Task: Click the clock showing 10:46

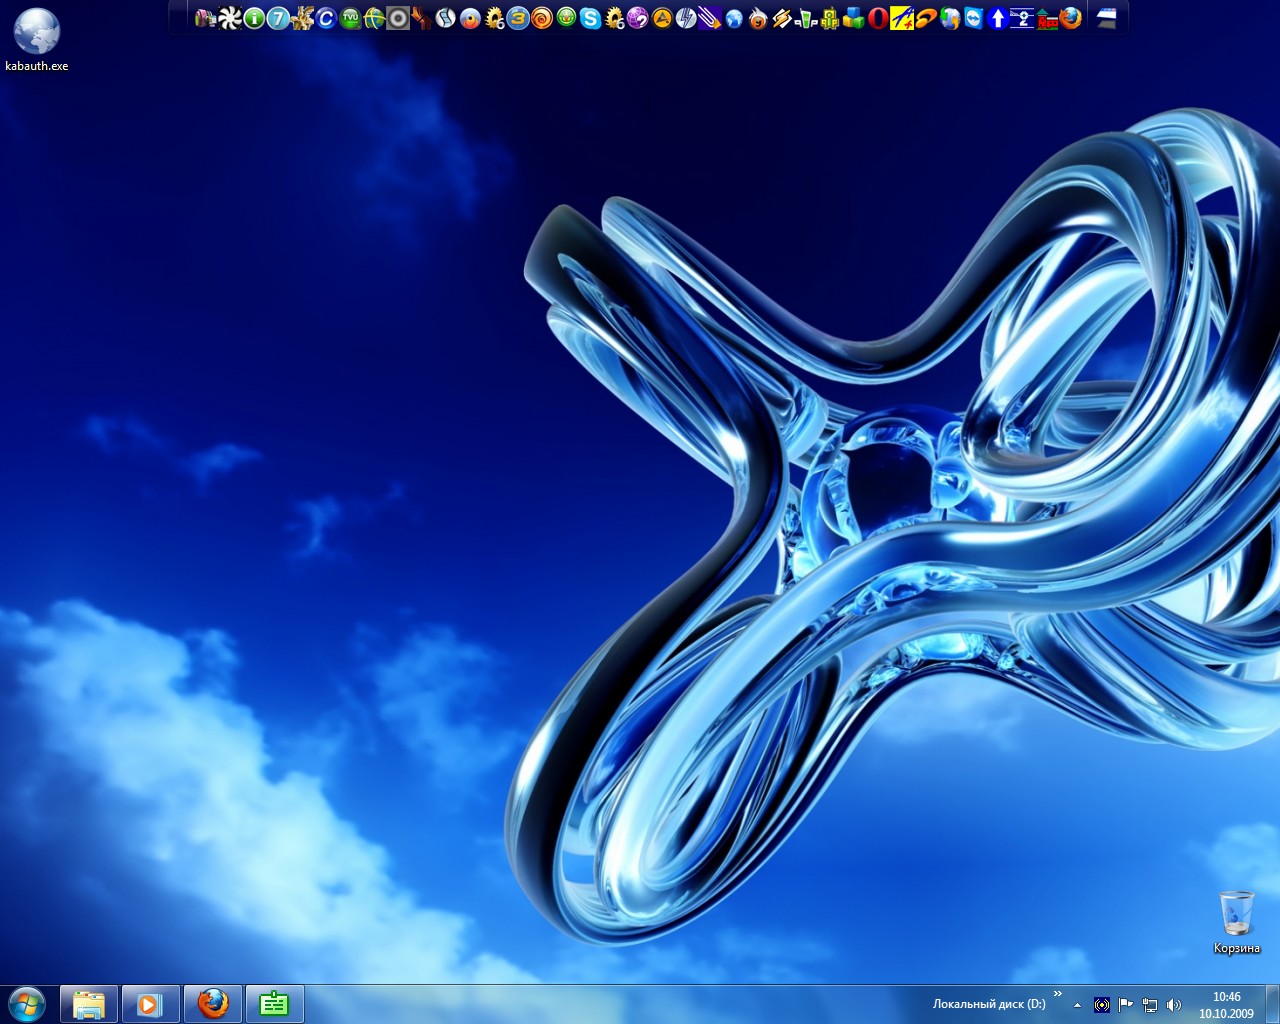Action: [x=1227, y=997]
